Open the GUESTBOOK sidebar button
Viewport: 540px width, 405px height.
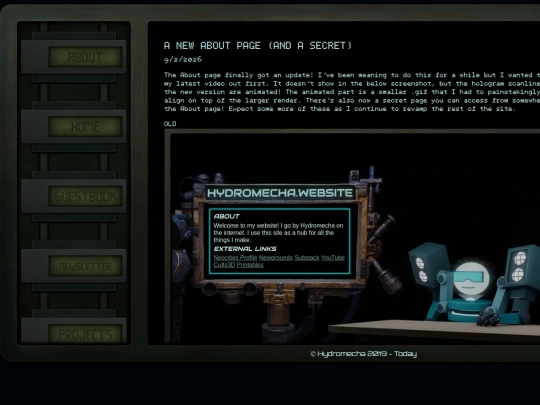(73, 196)
